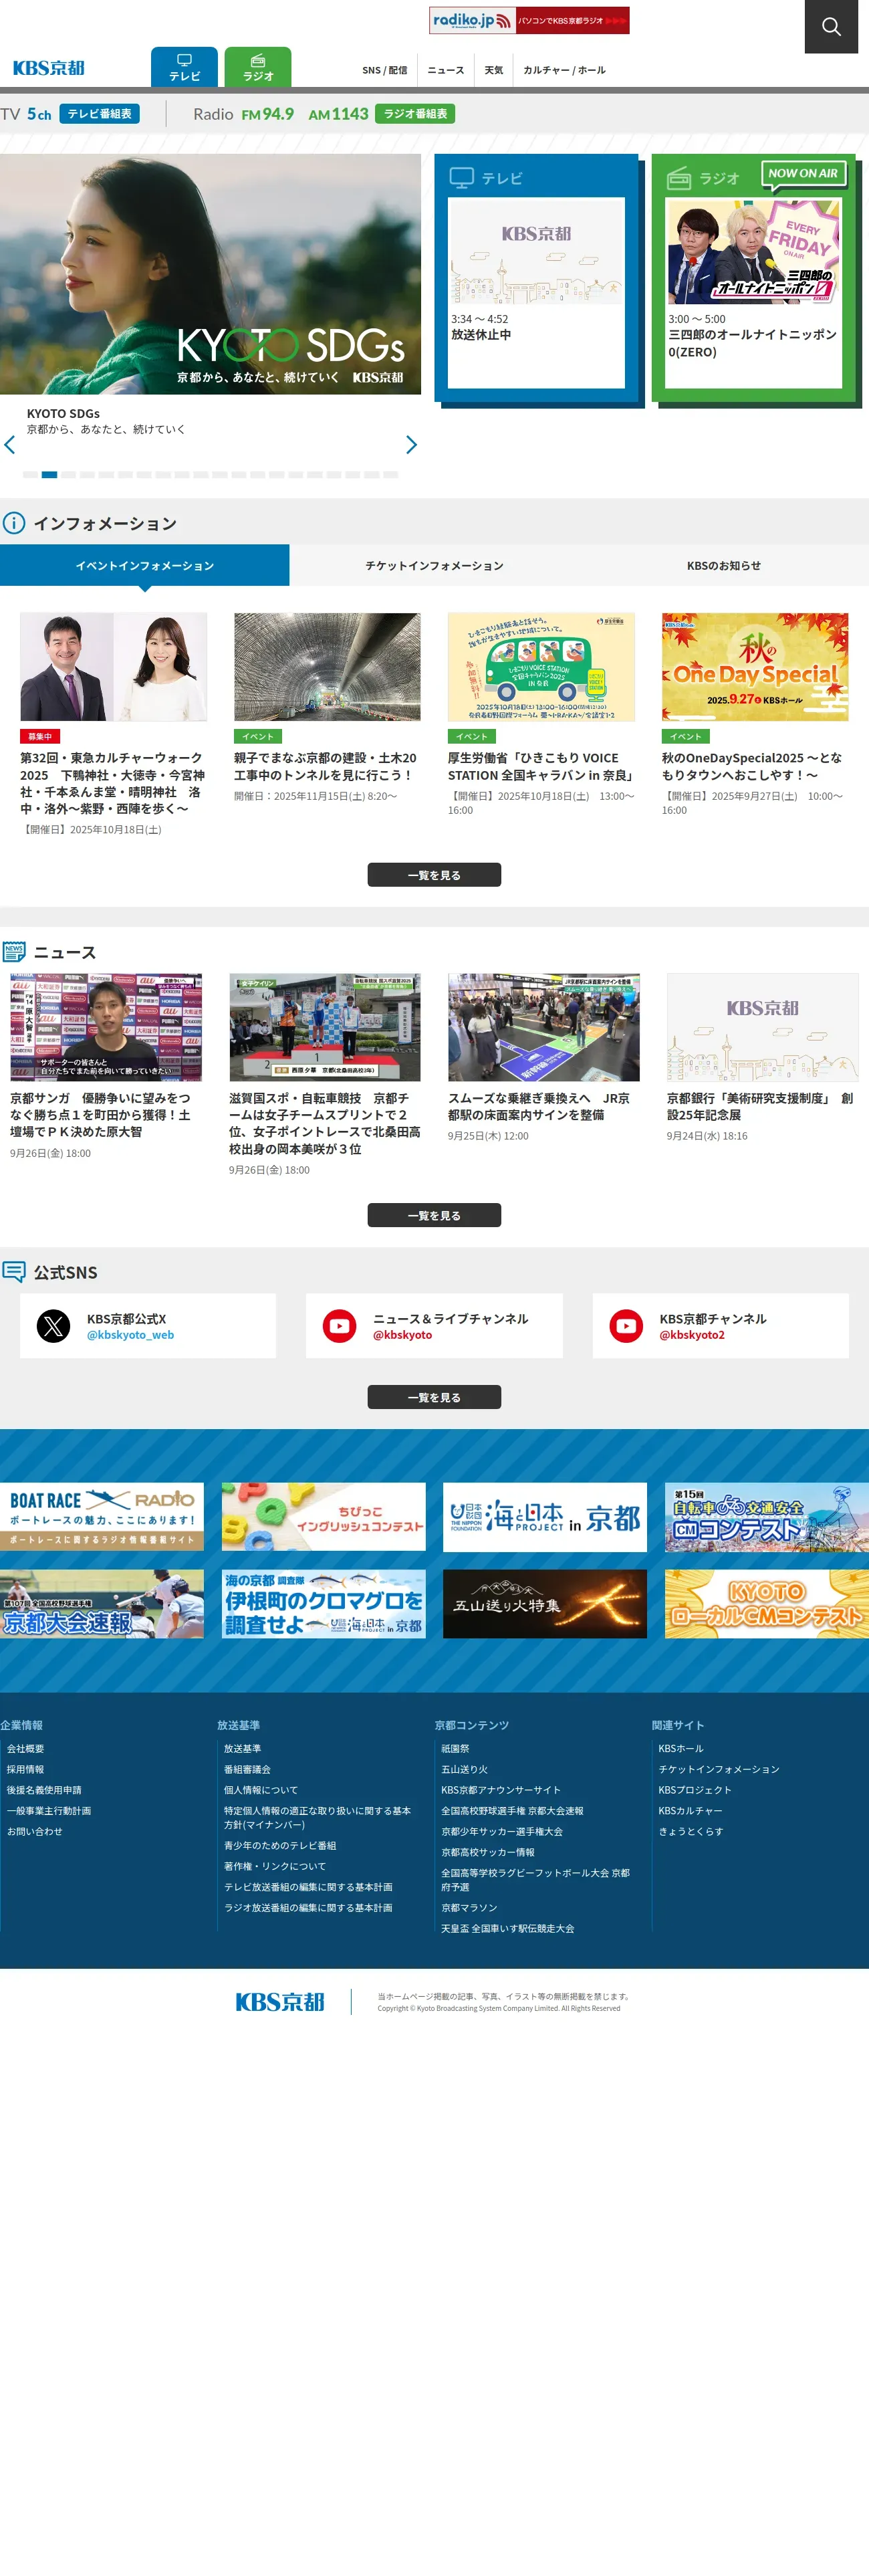Screen dimensions: 869x2576
Task: Open 番組審議会 footer link
Action: click(x=247, y=1770)
